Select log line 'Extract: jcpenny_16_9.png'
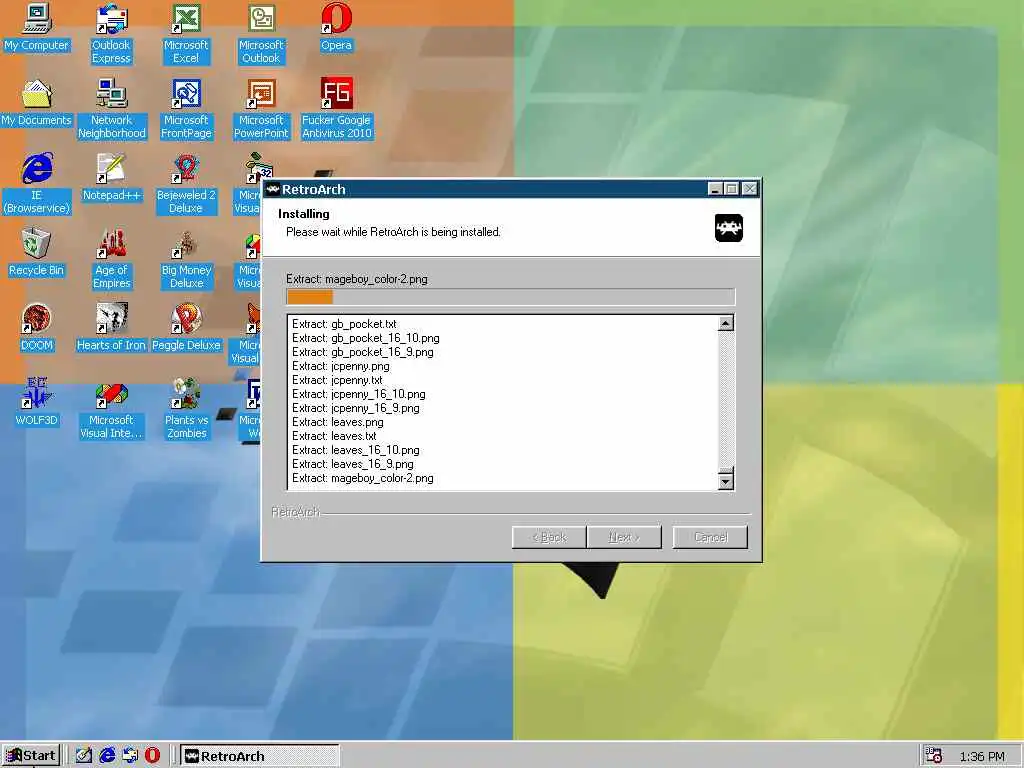 [356, 408]
